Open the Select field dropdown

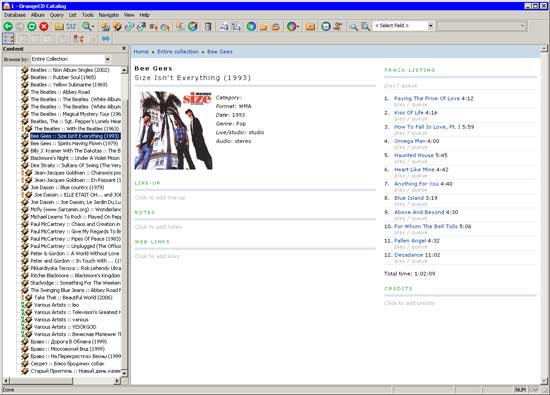(430, 26)
